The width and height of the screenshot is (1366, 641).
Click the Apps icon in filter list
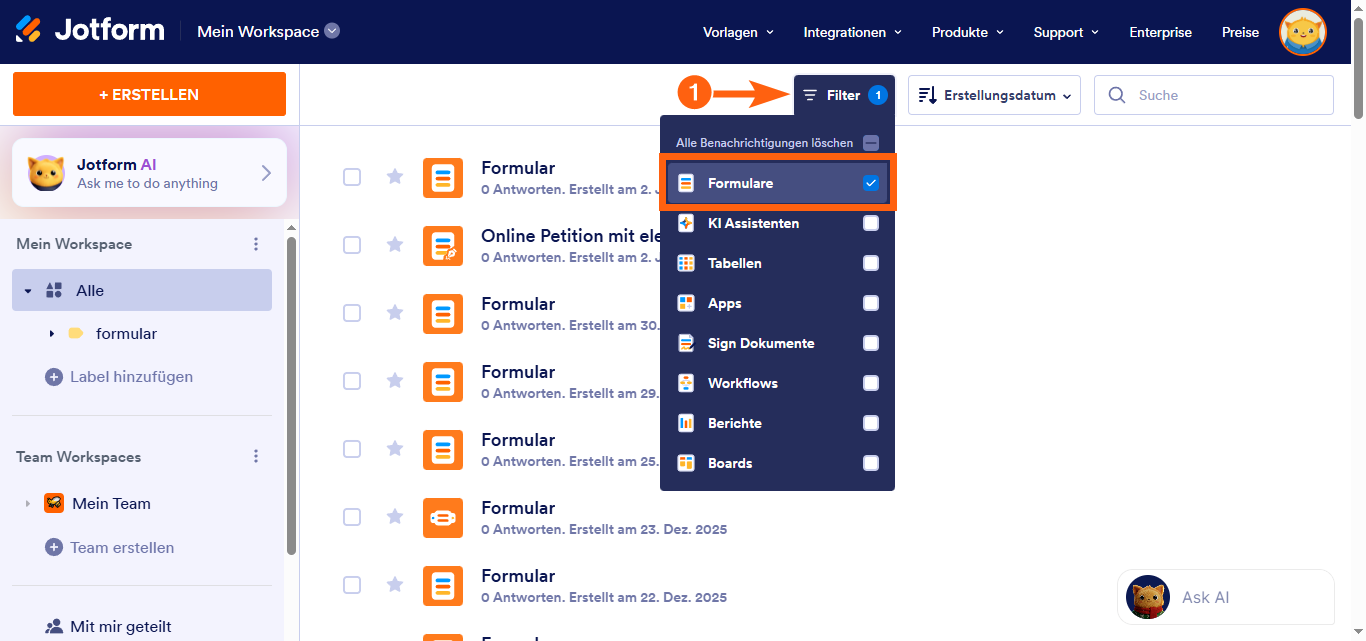(x=686, y=303)
